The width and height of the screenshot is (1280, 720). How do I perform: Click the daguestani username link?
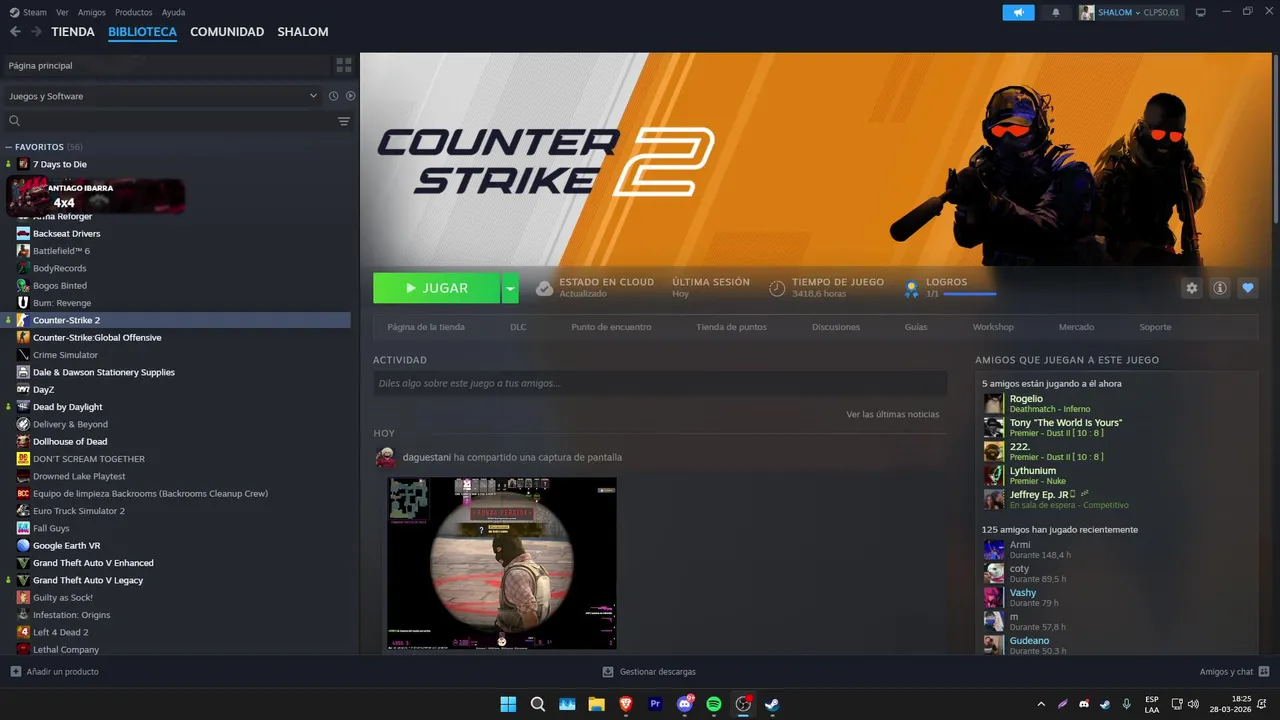426,457
